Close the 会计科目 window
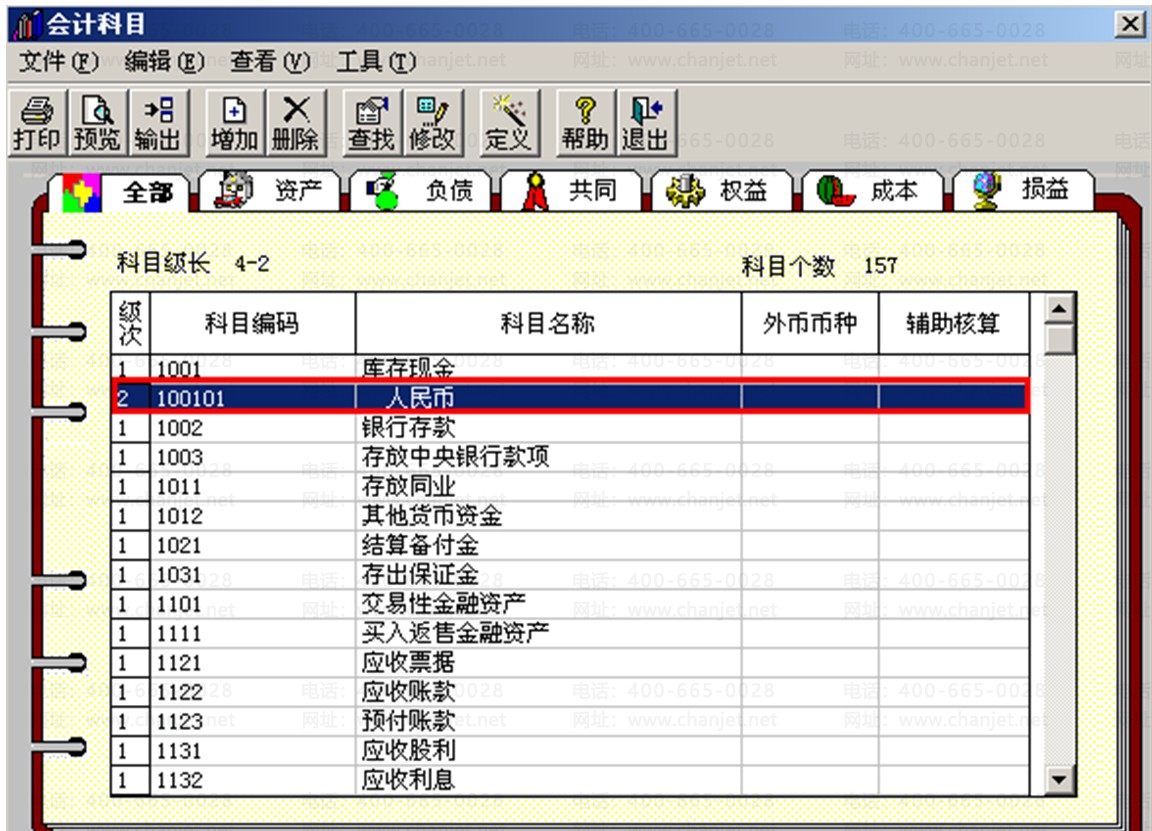The image size is (1152, 831). tap(1129, 24)
